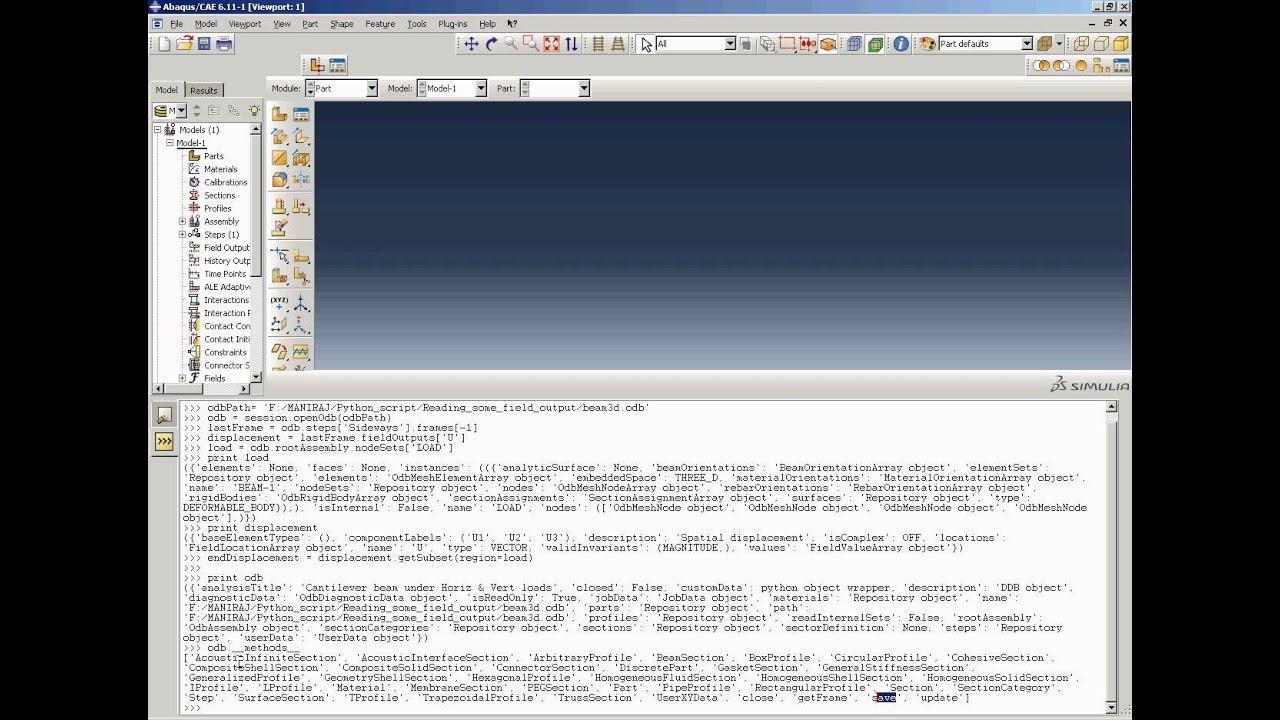Click the Color Code palette icon
1280x720 pixels.
pos(927,44)
